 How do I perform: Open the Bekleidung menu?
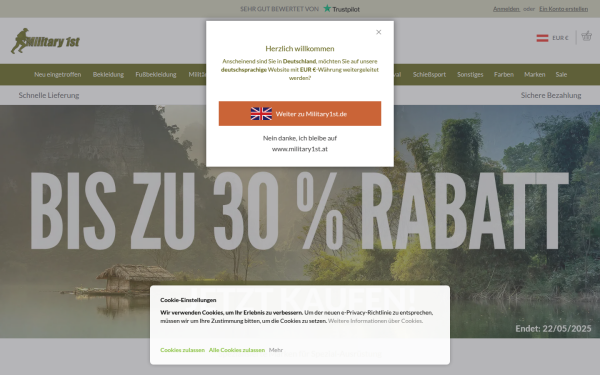pos(108,75)
